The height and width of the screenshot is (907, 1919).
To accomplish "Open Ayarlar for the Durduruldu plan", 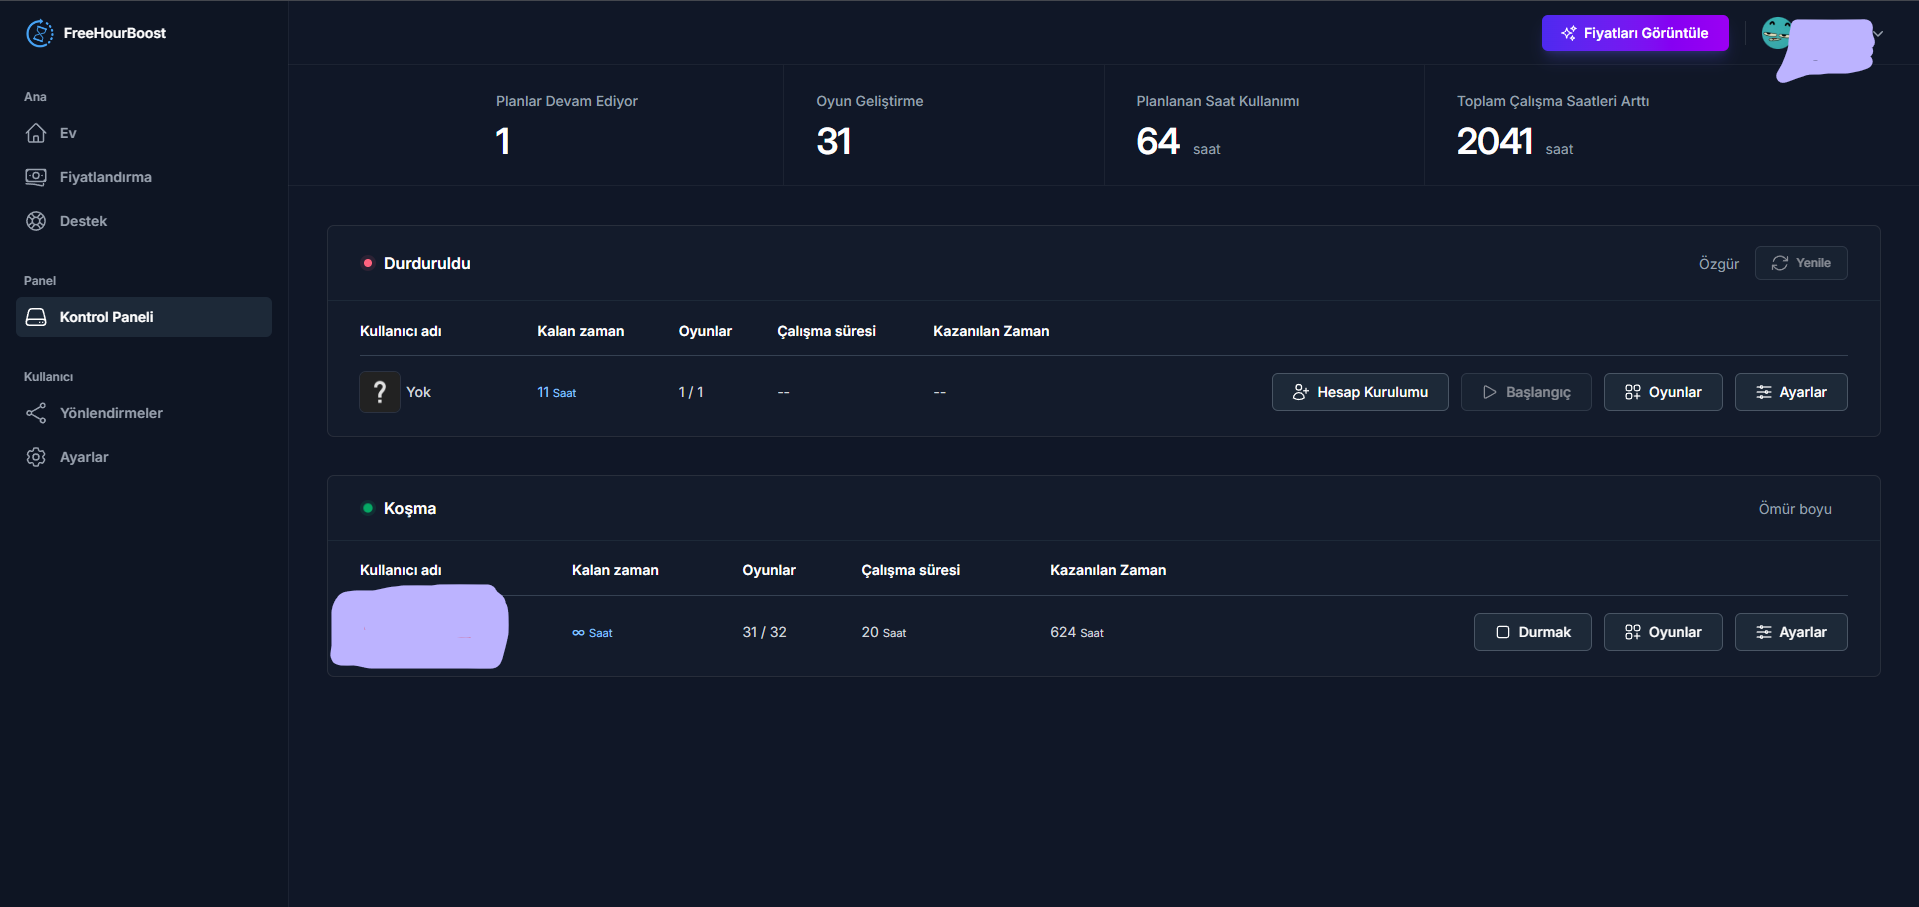I will [x=1791, y=392].
